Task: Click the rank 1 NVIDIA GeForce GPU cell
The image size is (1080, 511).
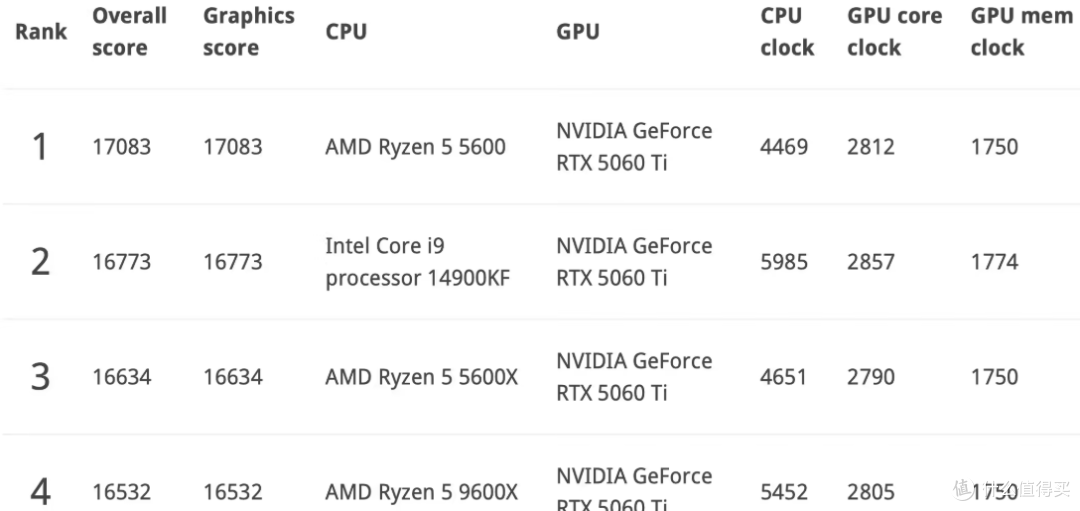Action: (x=634, y=147)
